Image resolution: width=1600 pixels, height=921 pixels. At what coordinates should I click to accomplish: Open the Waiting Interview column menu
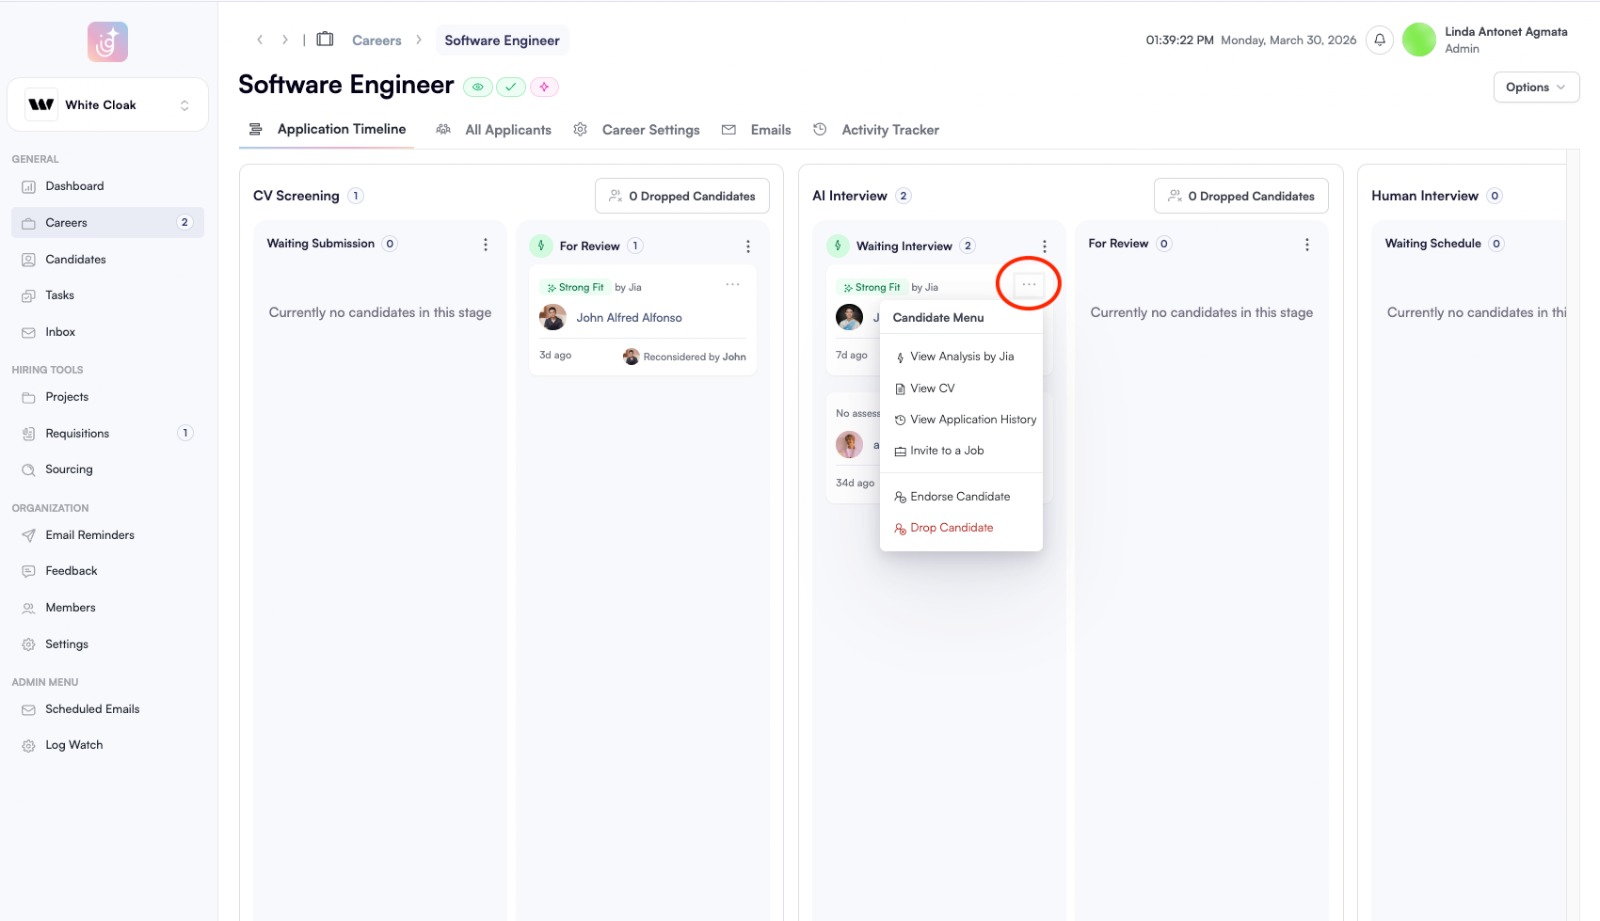(x=1044, y=246)
